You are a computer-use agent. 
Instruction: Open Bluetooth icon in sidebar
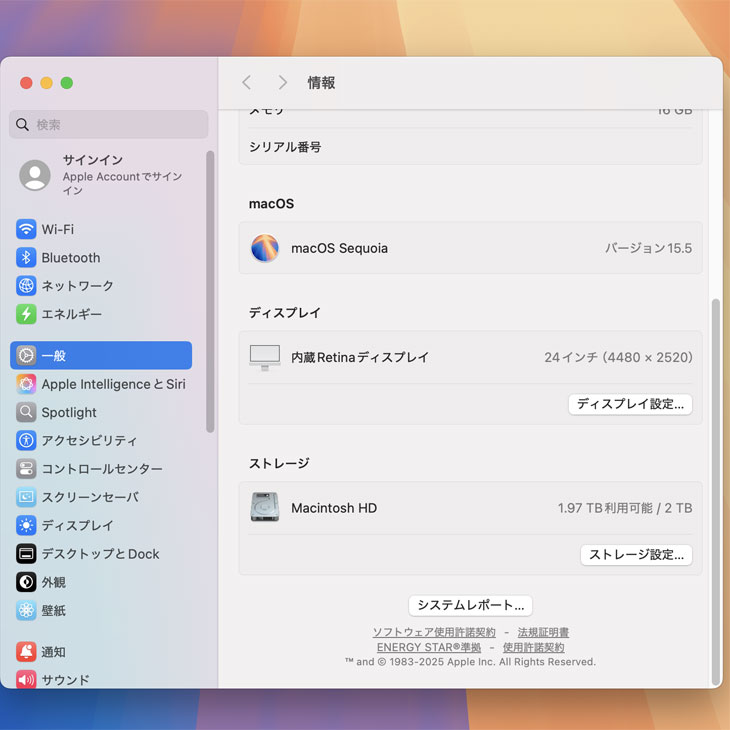pyautogui.click(x=26, y=257)
